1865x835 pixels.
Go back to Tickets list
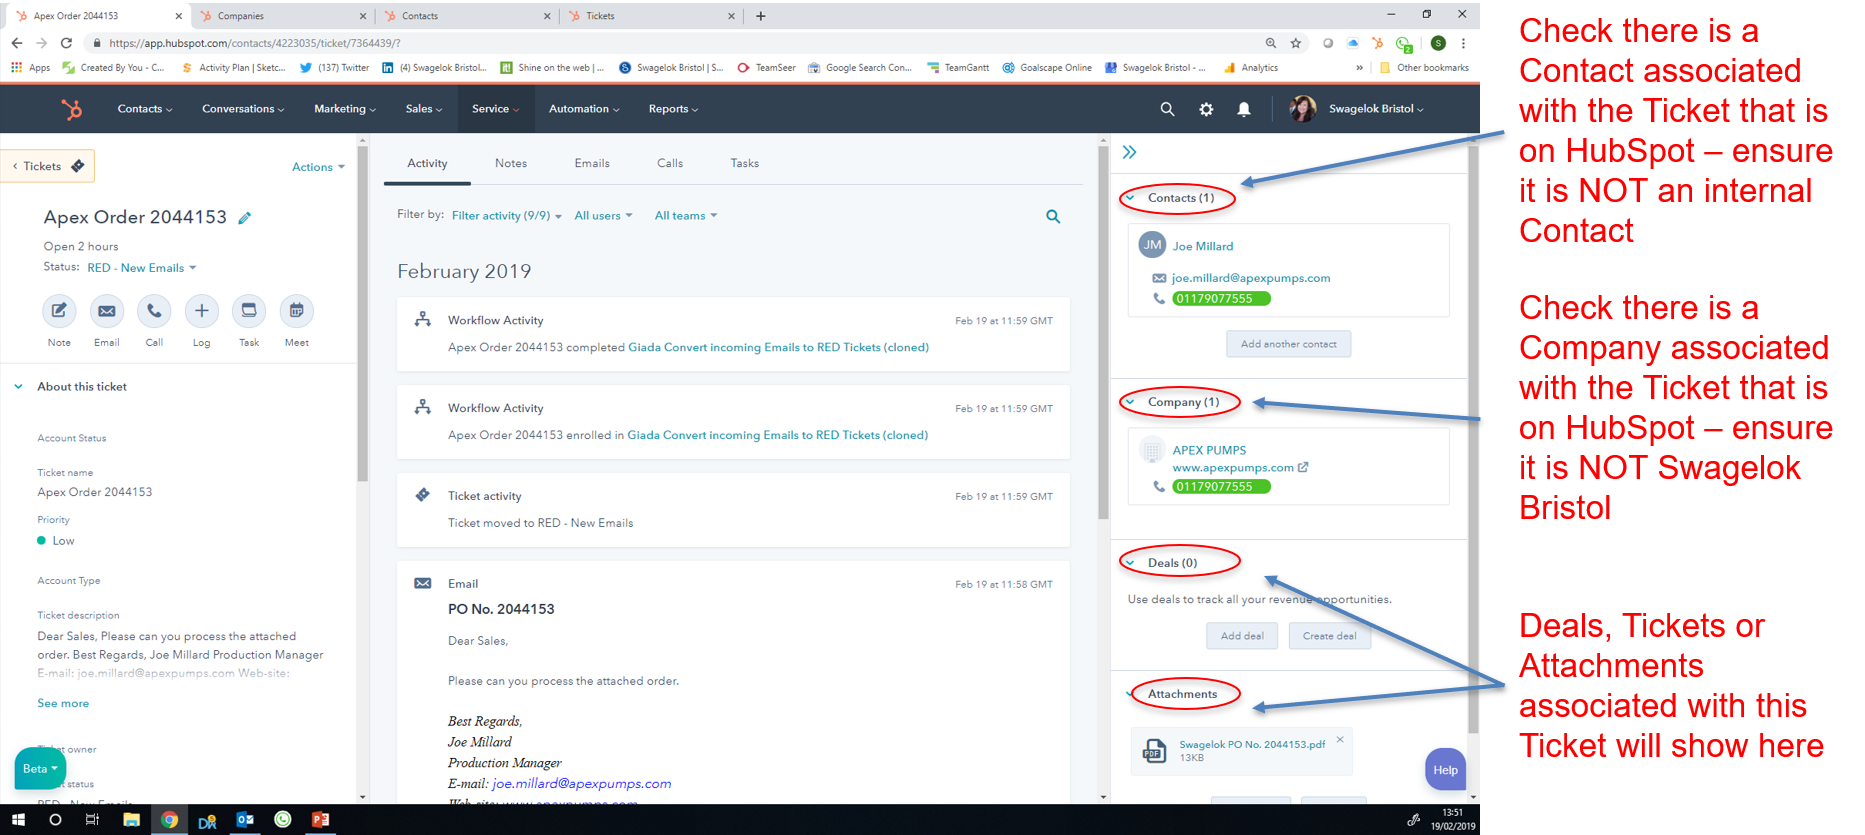coord(48,166)
